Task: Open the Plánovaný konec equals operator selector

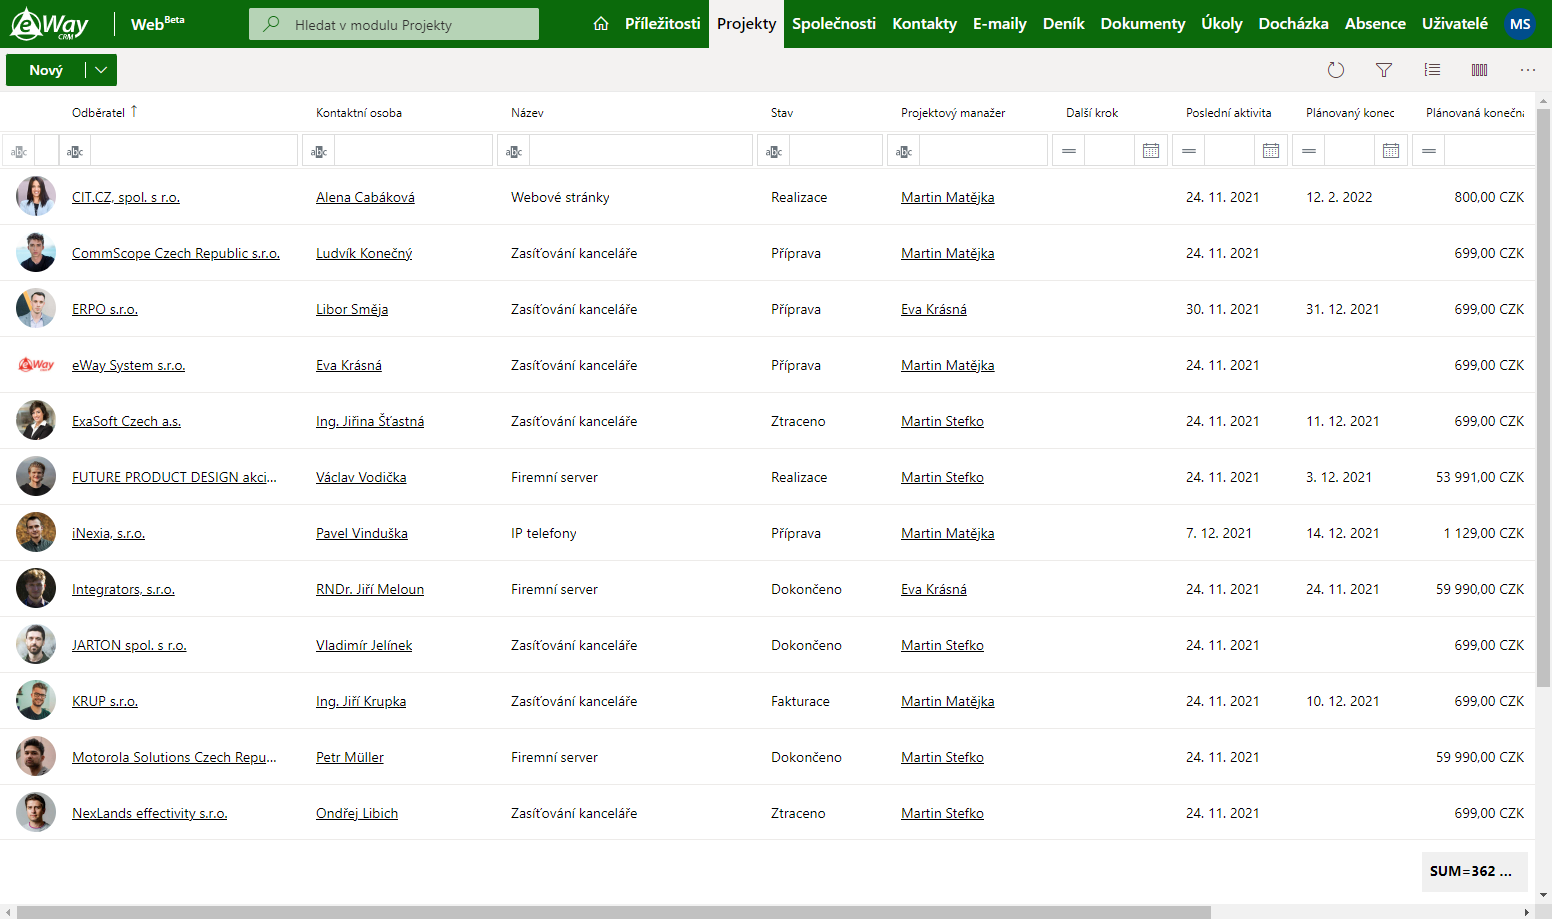Action: coord(1309,151)
